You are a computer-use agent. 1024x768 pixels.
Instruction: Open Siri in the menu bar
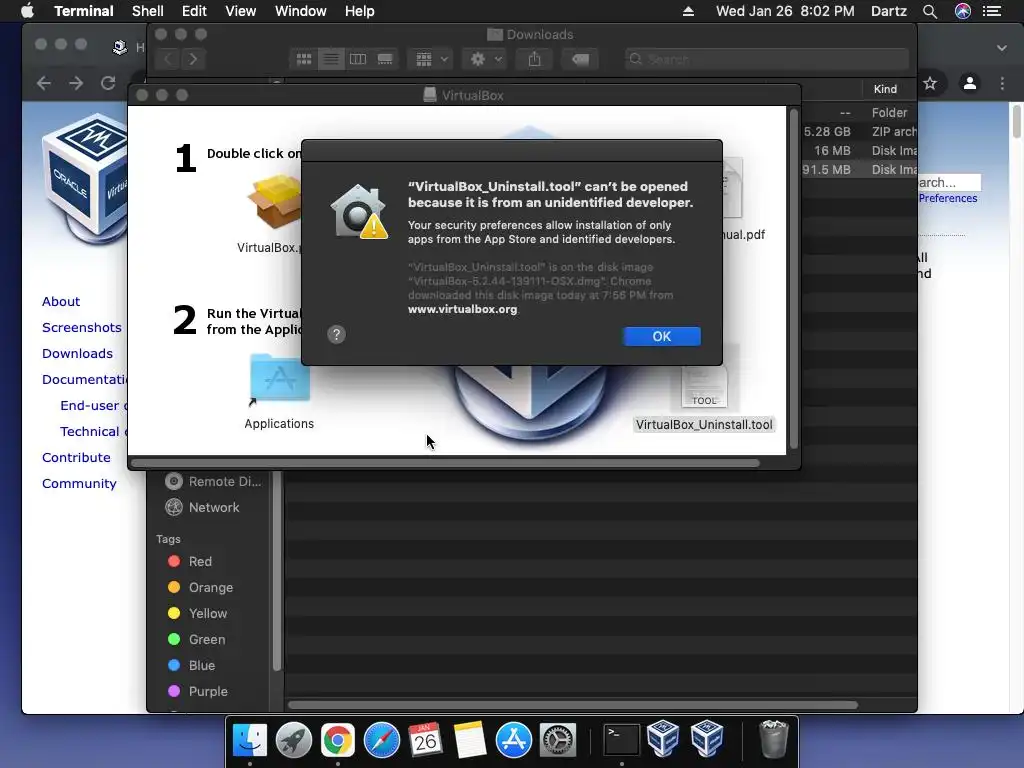[963, 11]
